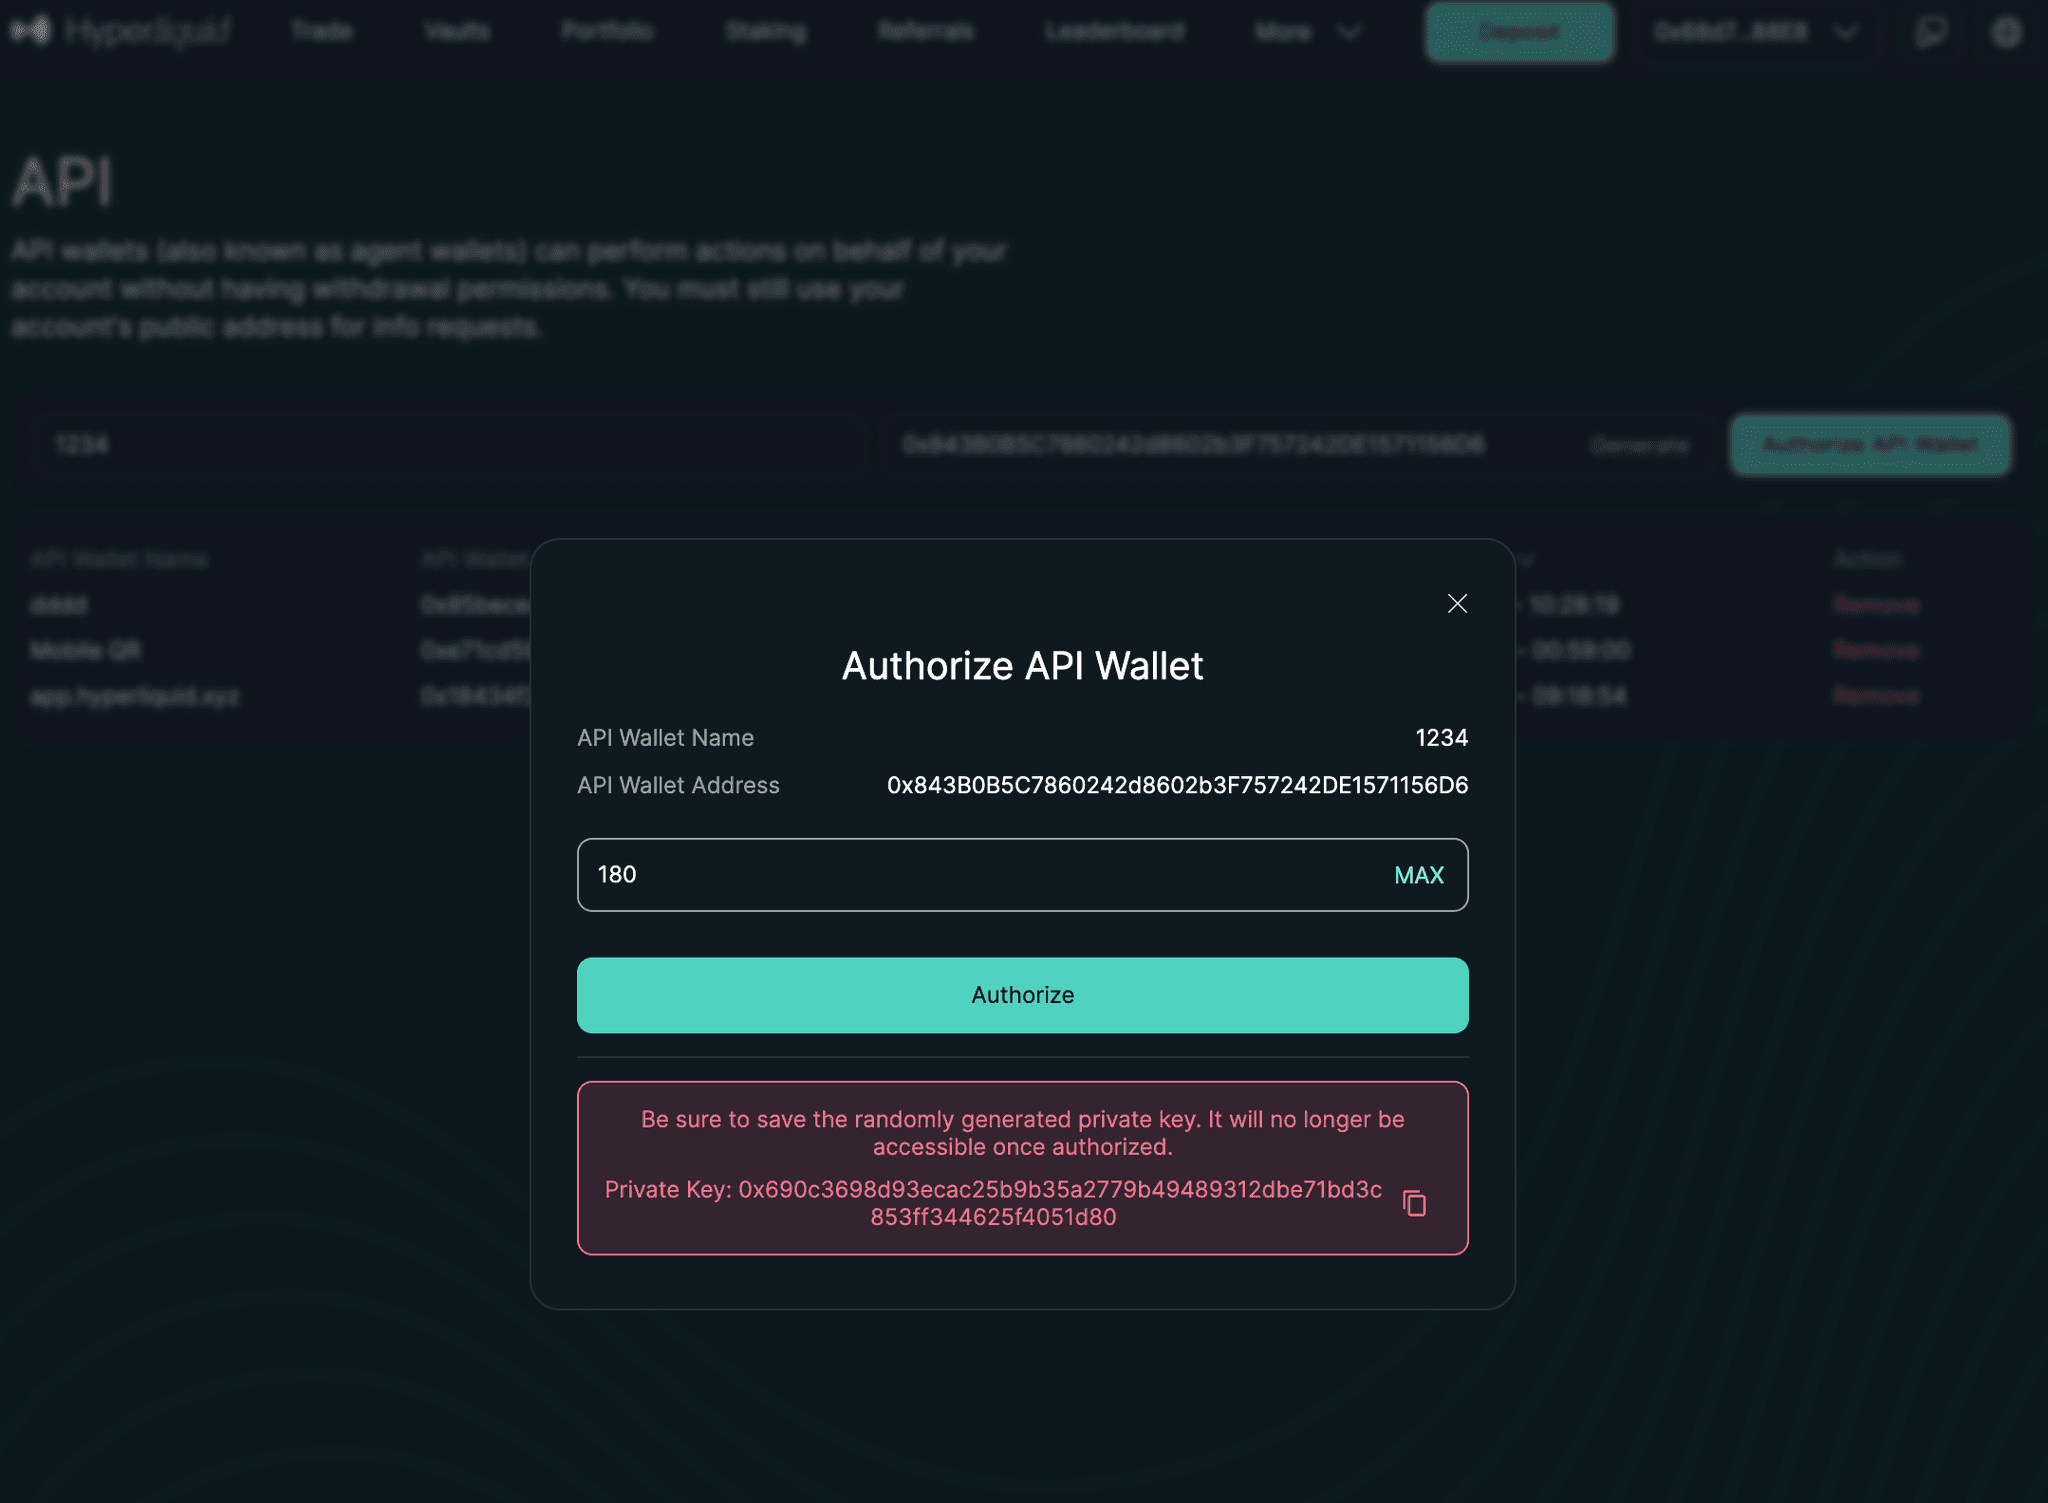The height and width of the screenshot is (1503, 2048).
Task: Expand the More menu dropdown
Action: pyautogui.click(x=1306, y=32)
